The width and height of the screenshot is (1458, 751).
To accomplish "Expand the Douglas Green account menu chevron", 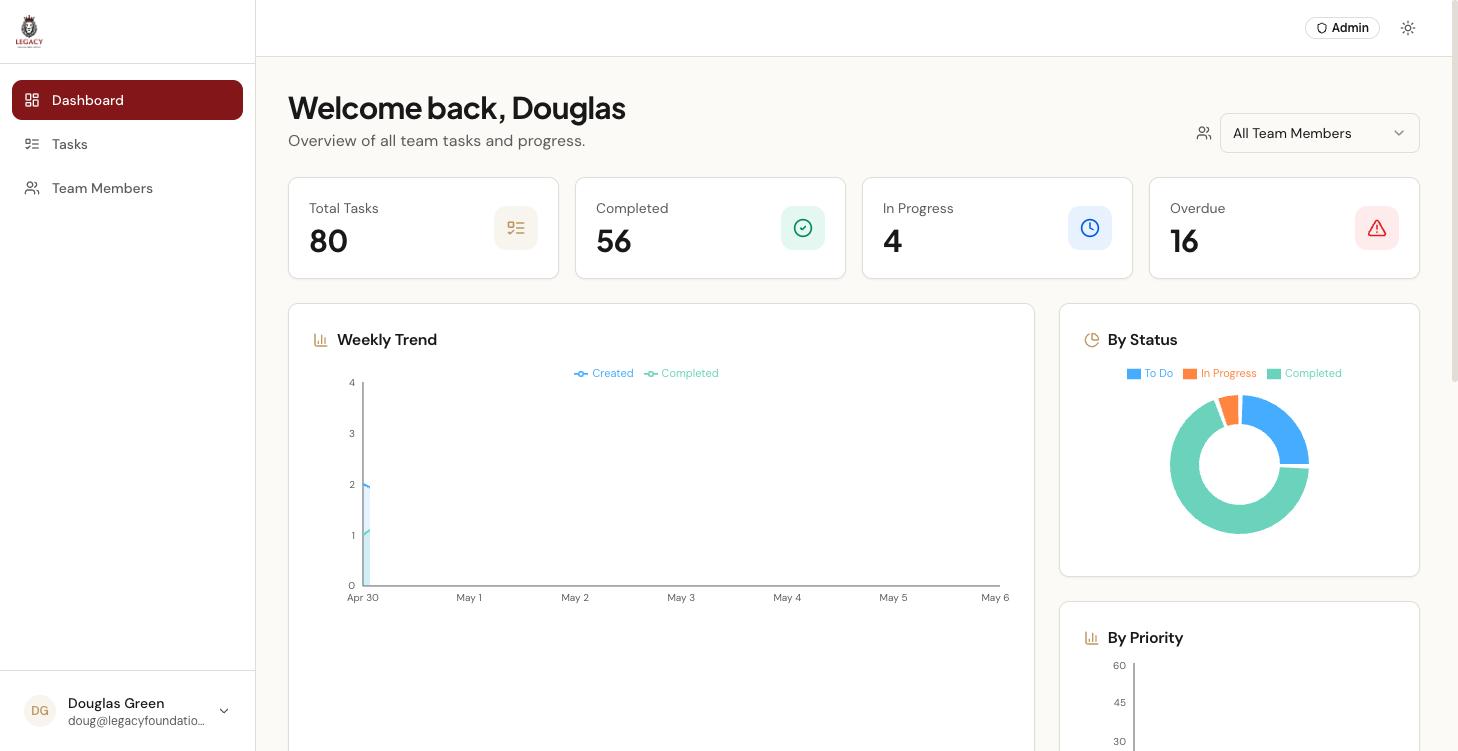I will [224, 711].
